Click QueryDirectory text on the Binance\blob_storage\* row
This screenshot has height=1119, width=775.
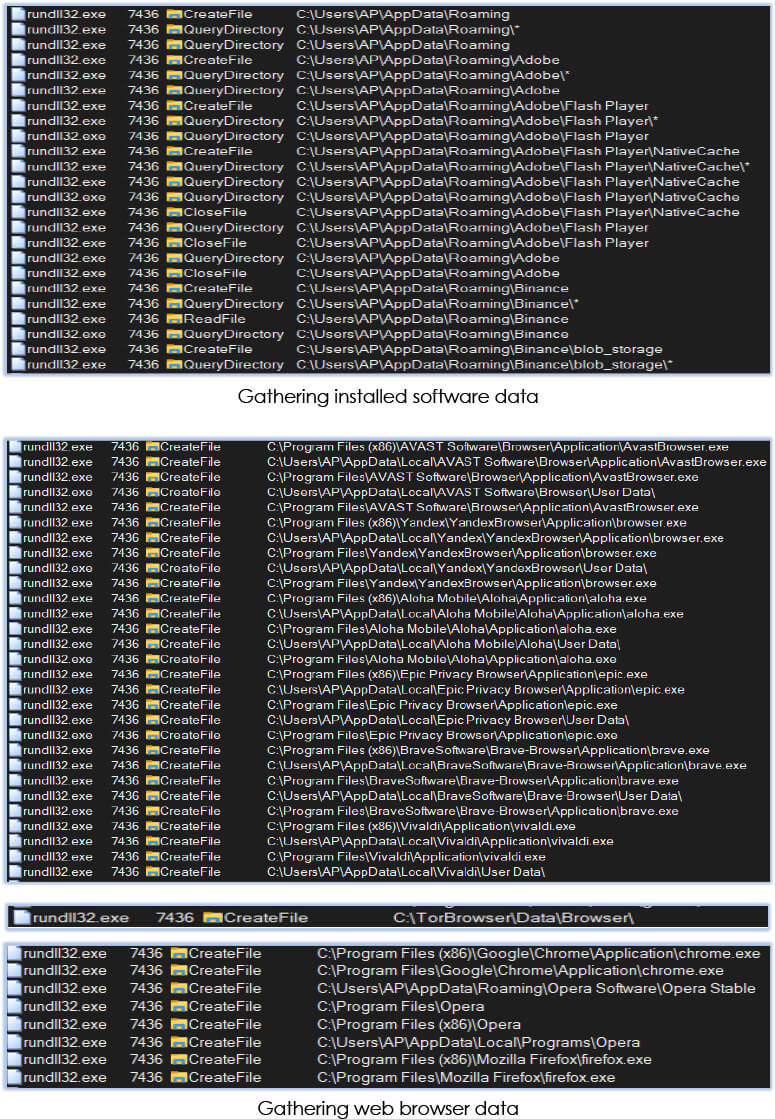coord(233,365)
